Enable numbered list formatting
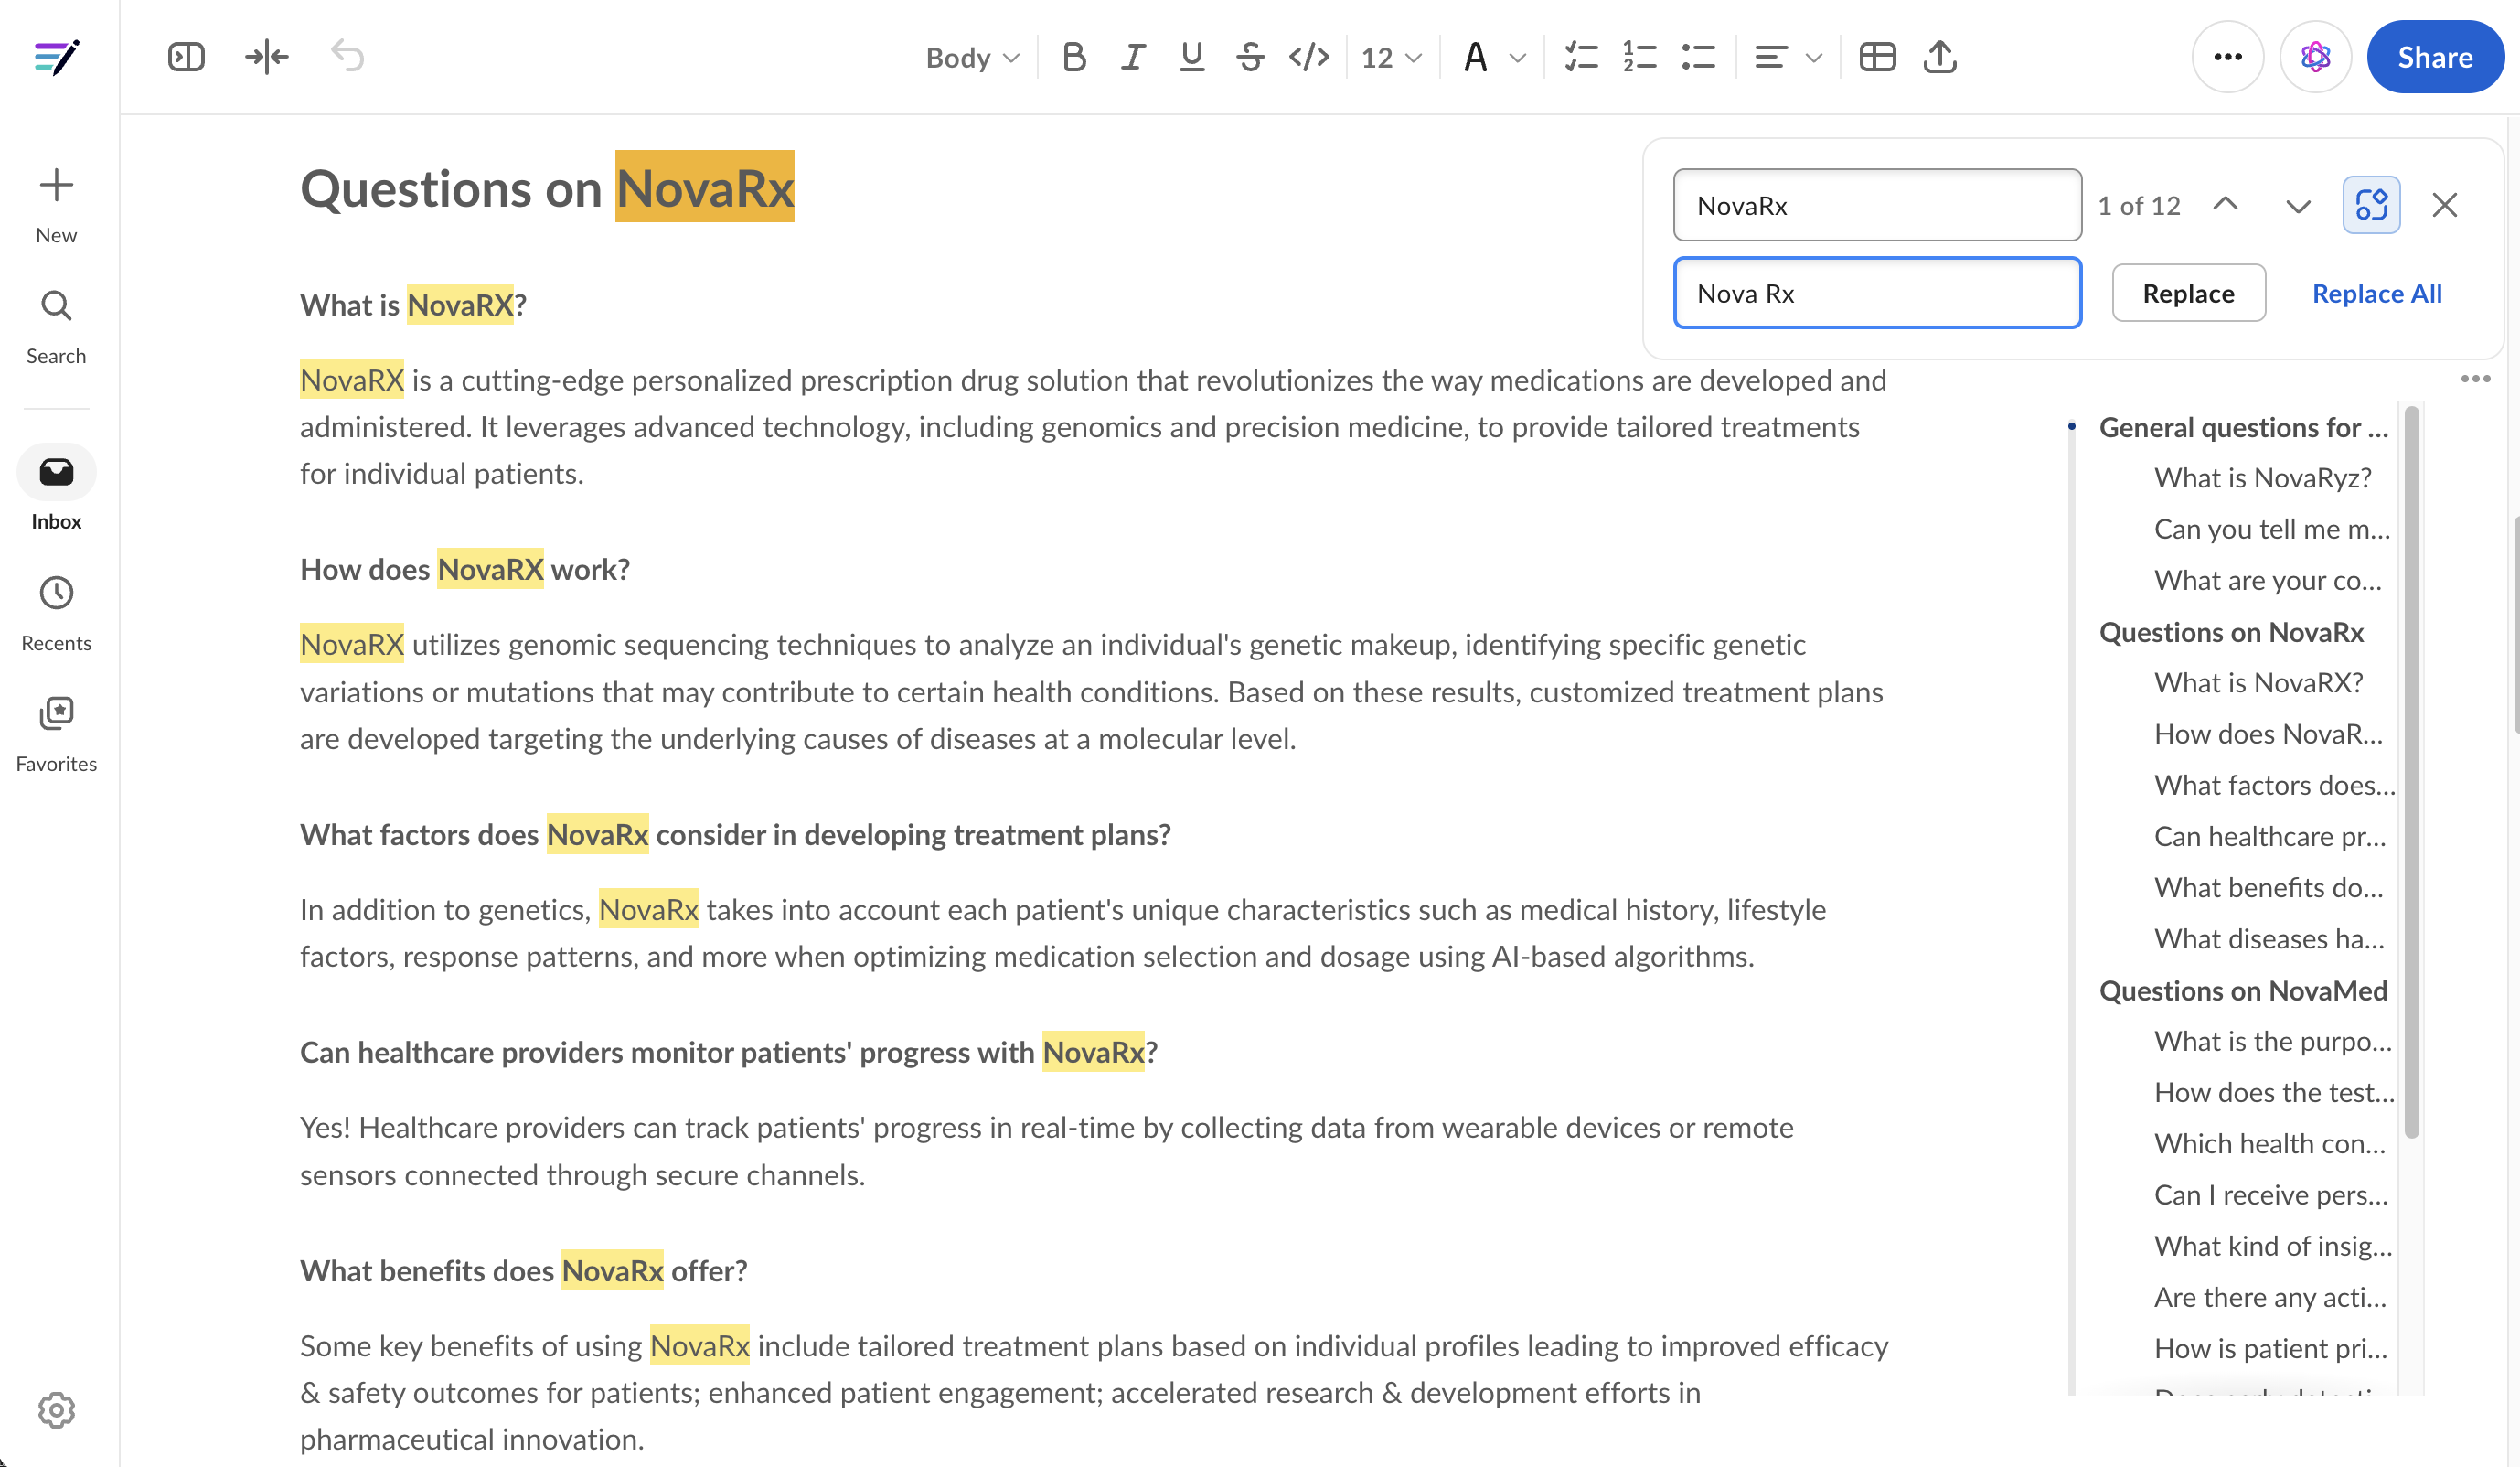The height and width of the screenshot is (1467, 2520). [x=1639, y=57]
